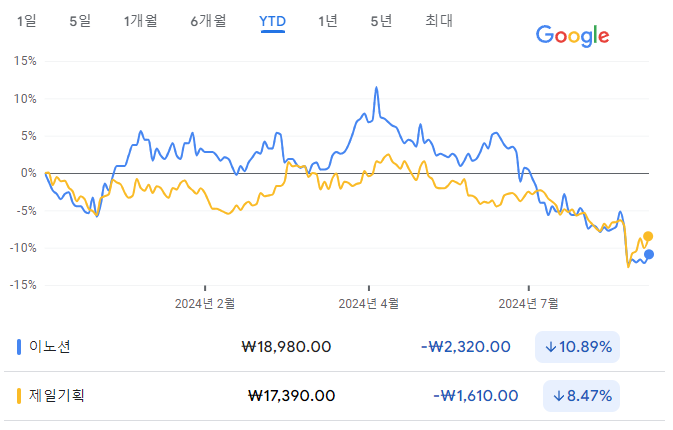Viewport: 673px width, 430px height.
Task: Click the 2024년 4월 axis label
Action: 368,304
